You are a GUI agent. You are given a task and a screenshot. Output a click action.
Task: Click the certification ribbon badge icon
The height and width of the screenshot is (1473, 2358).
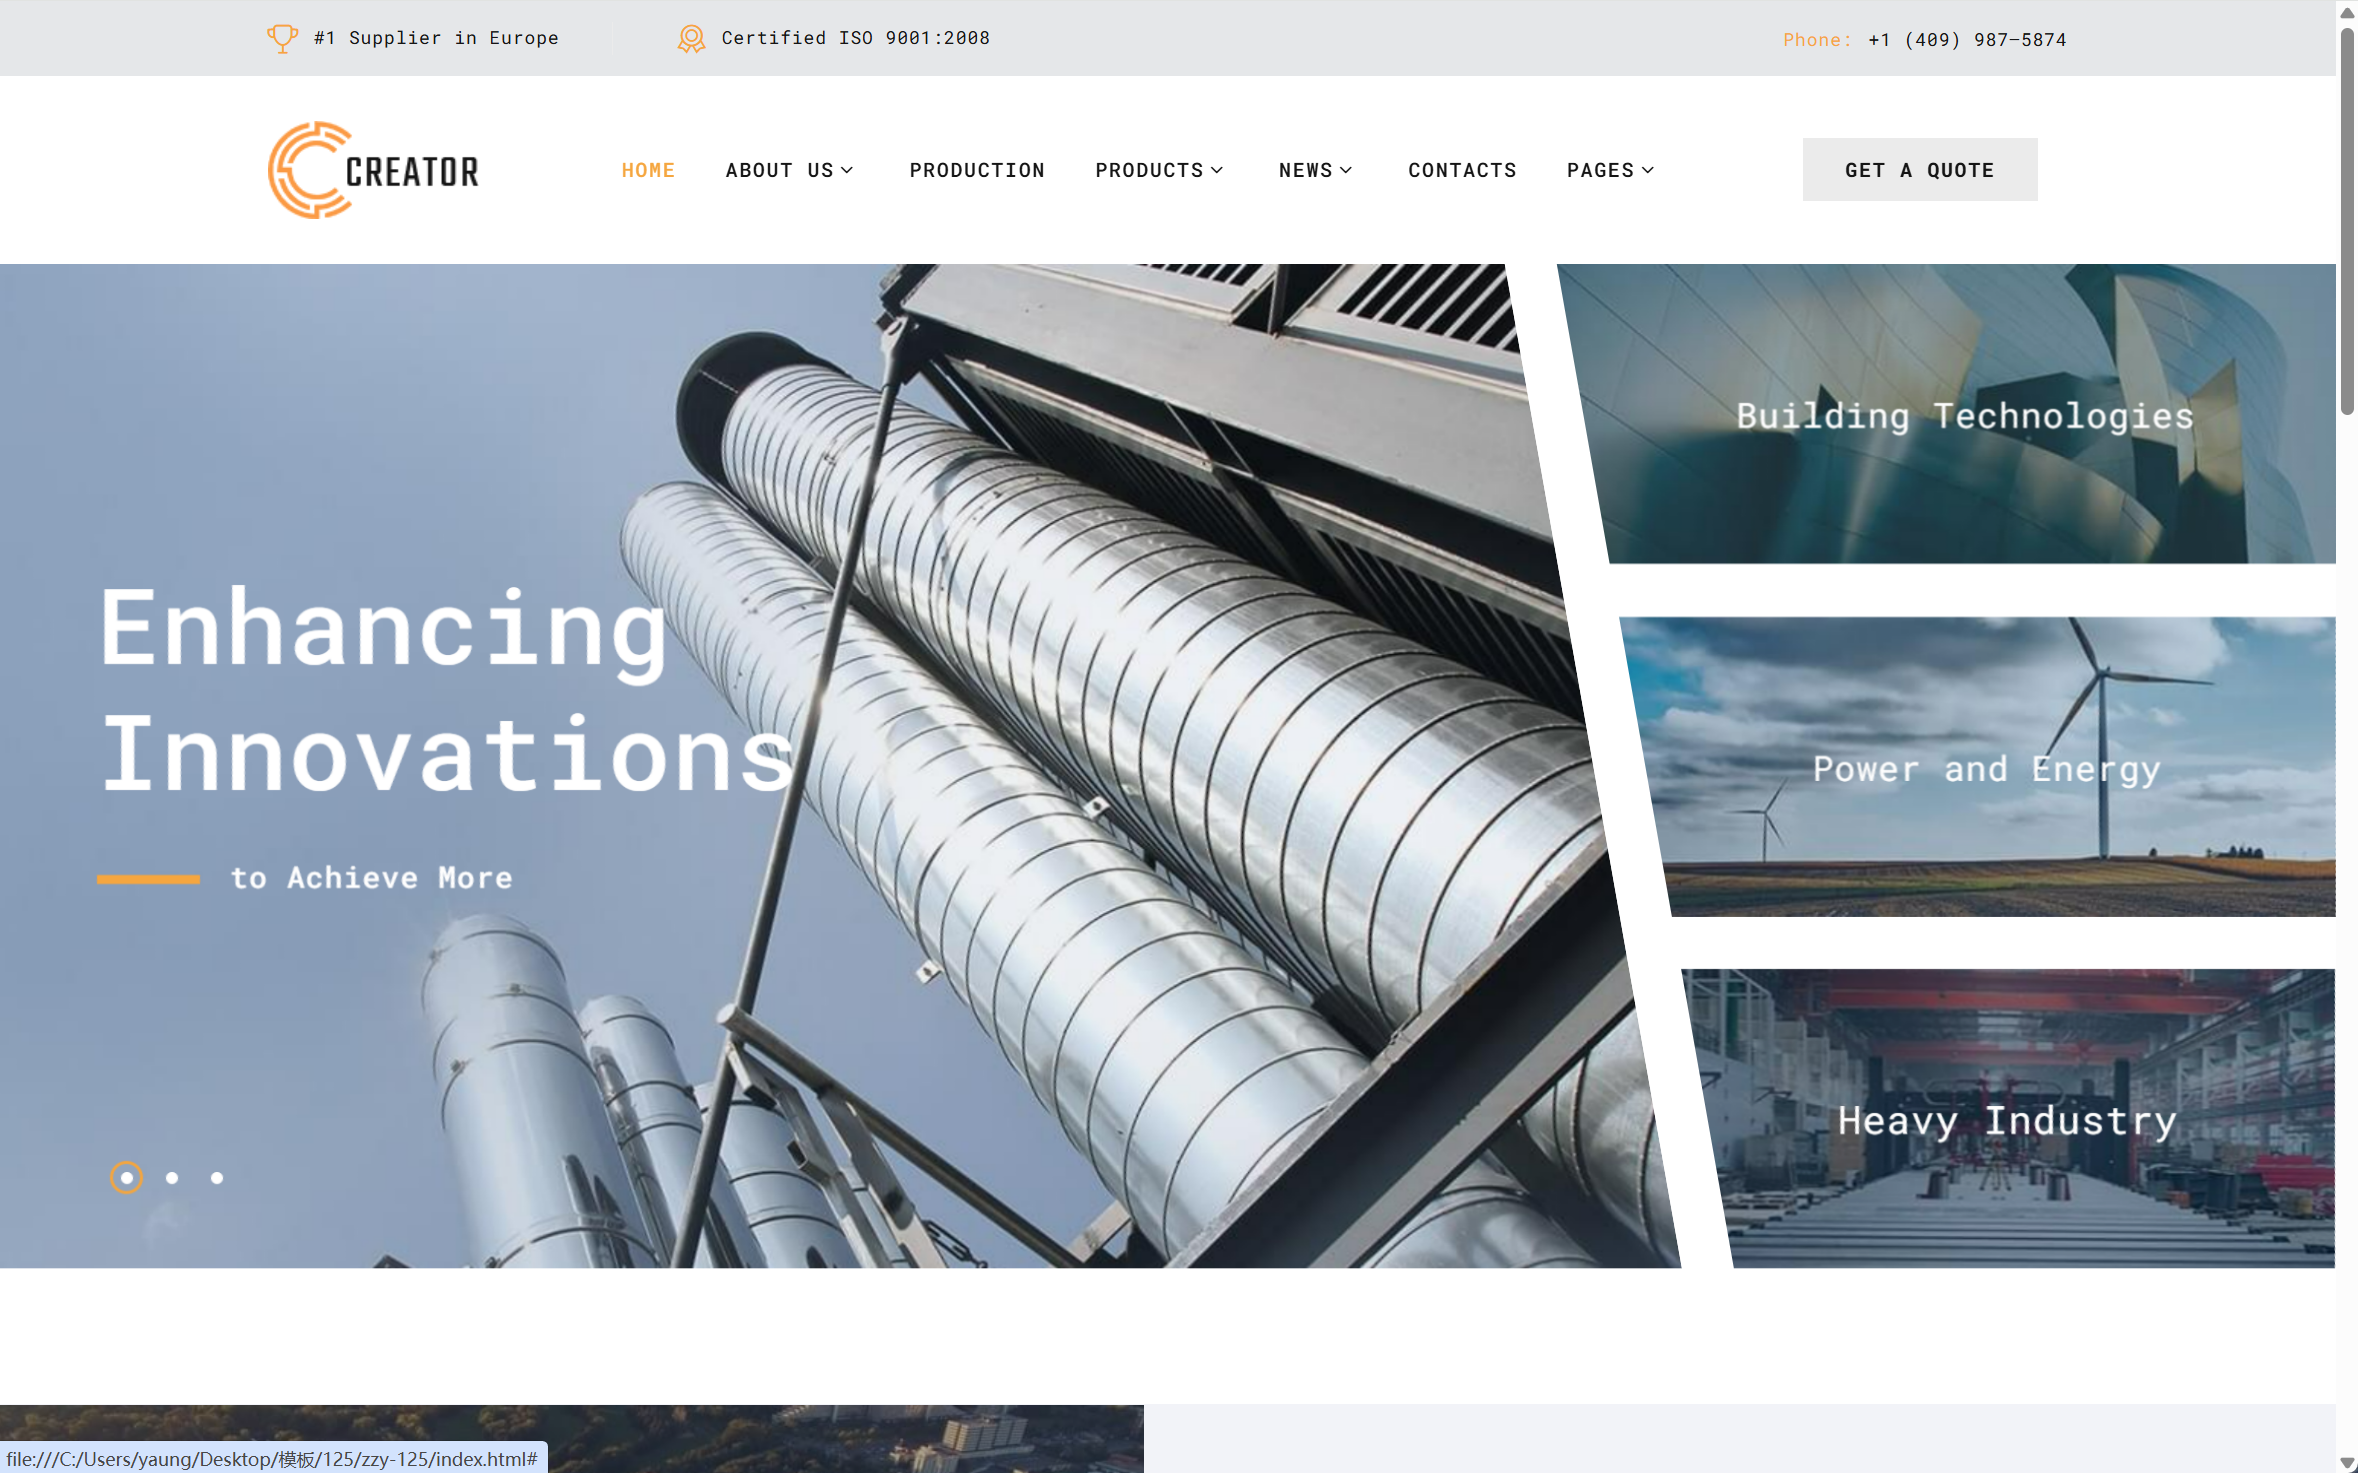690,38
